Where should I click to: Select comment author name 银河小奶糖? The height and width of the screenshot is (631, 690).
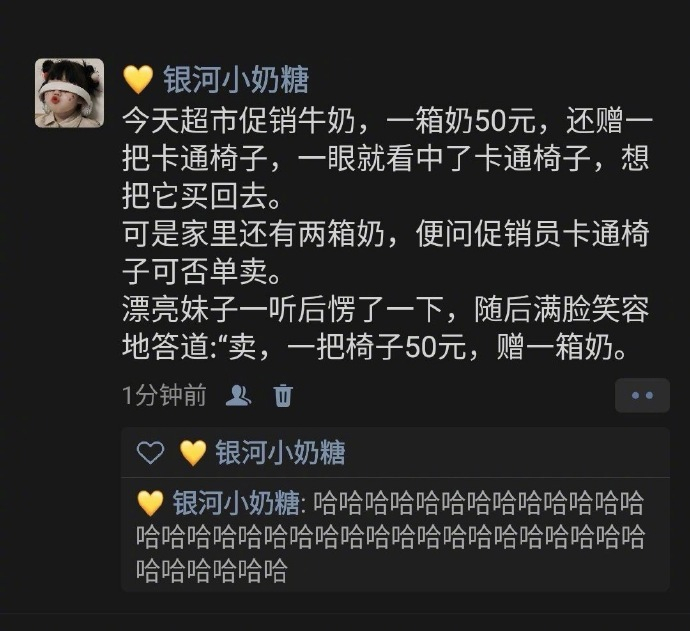(x=236, y=503)
